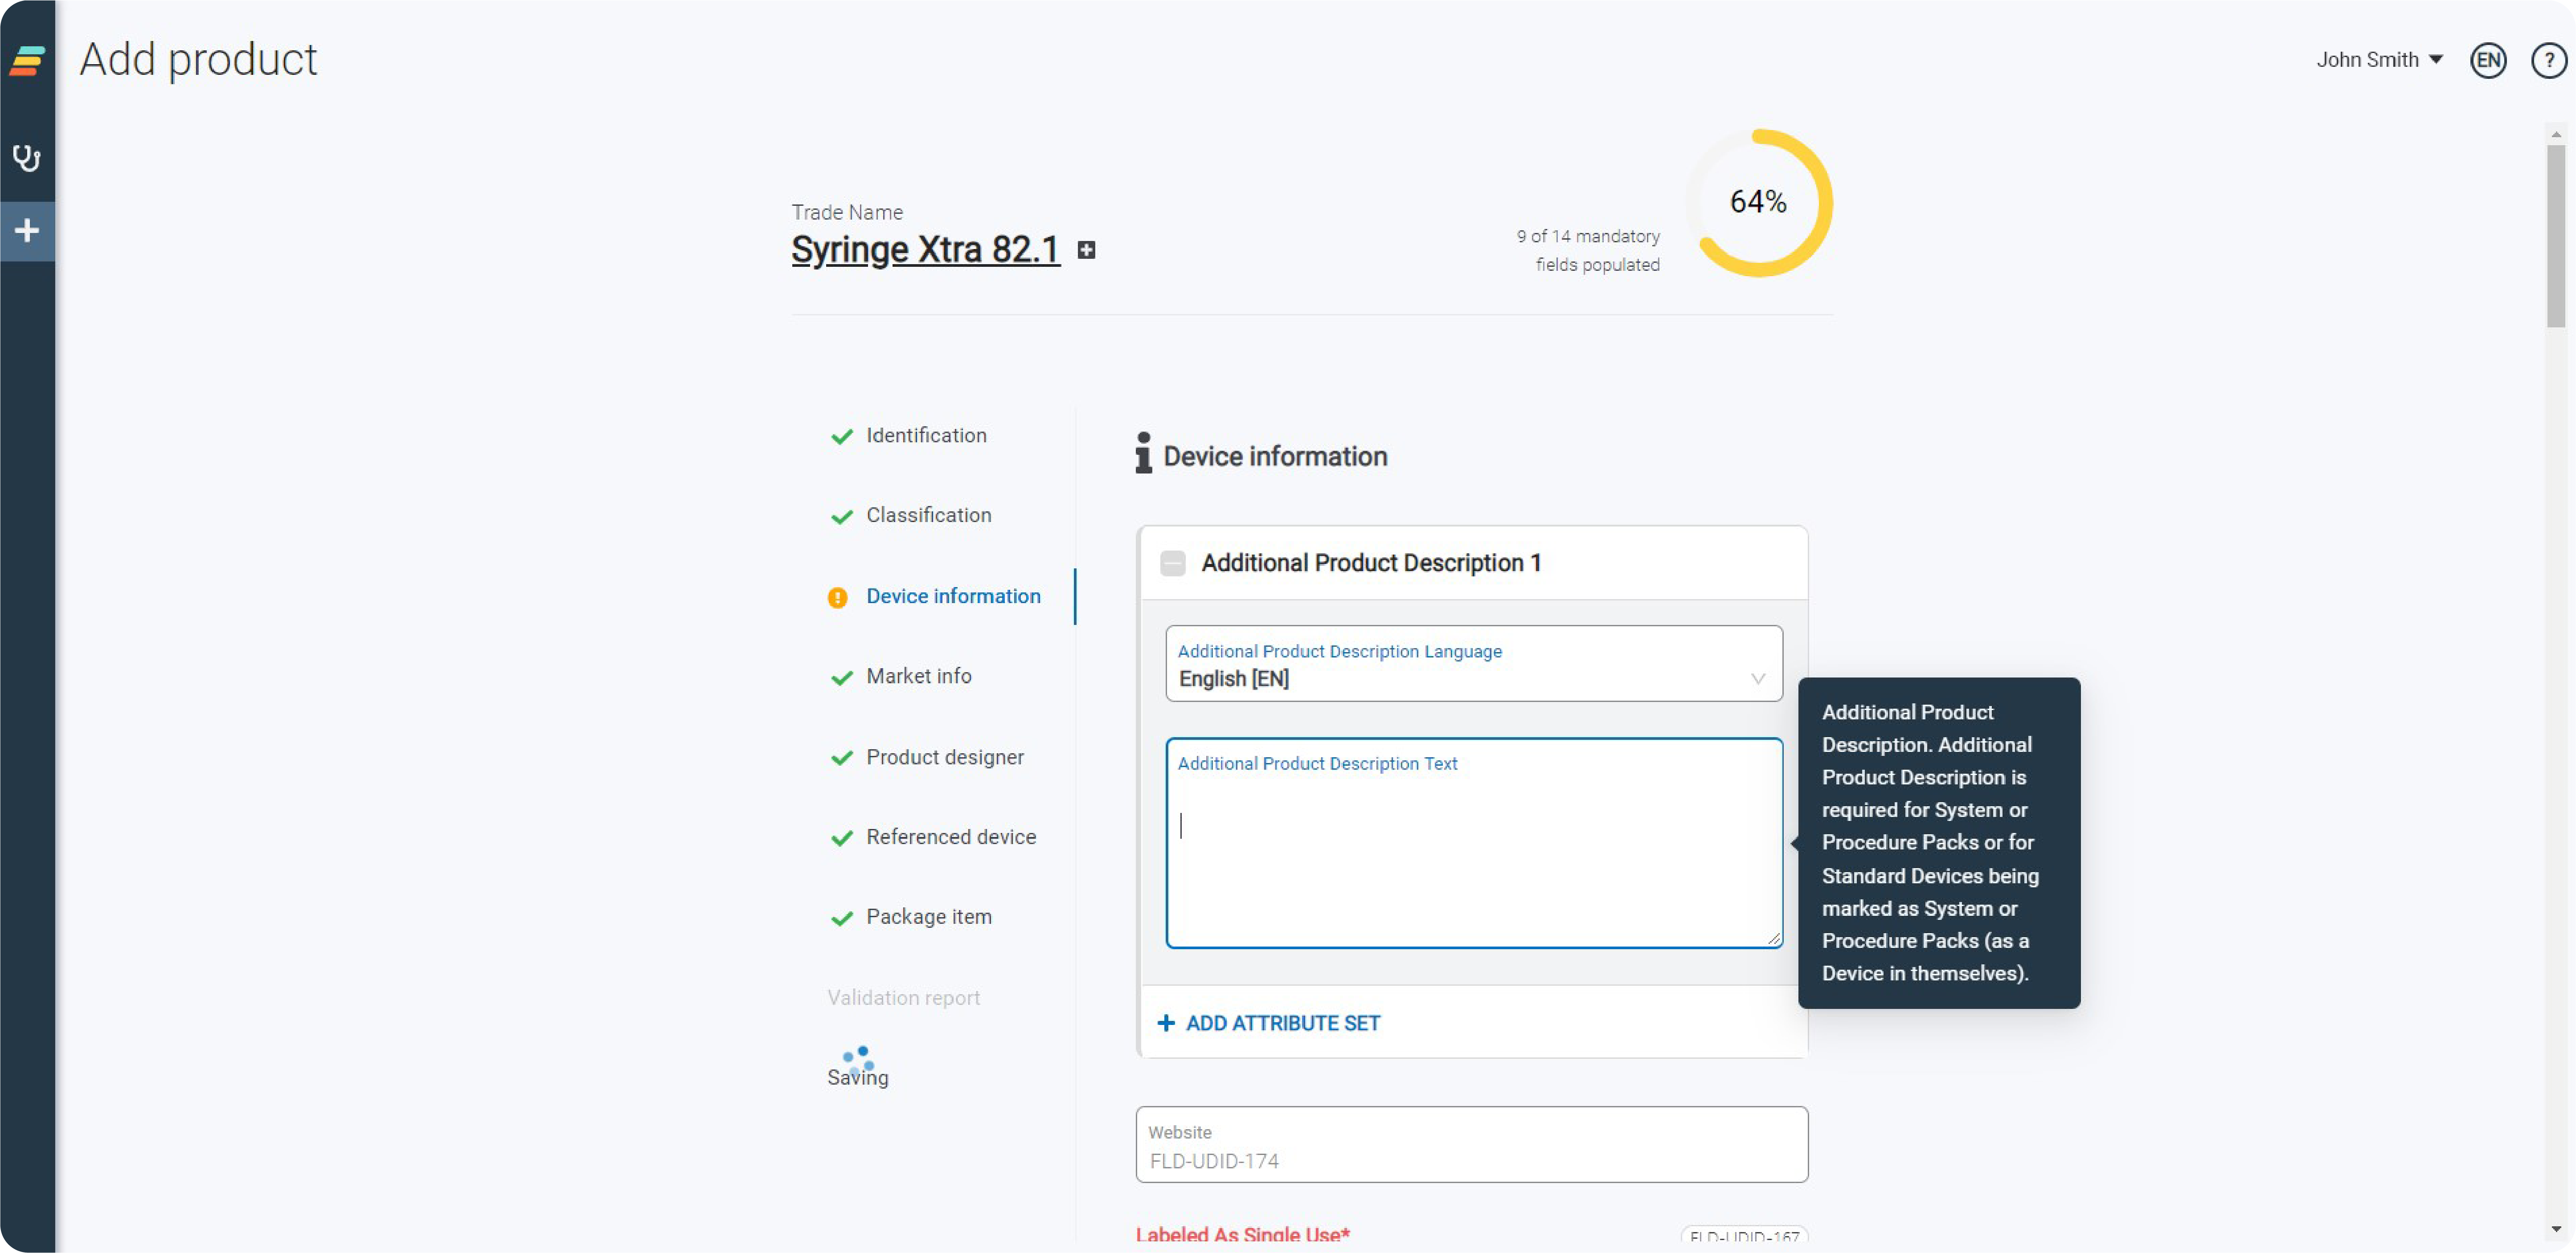
Task: Click the Device information info icon
Action: click(1143, 453)
